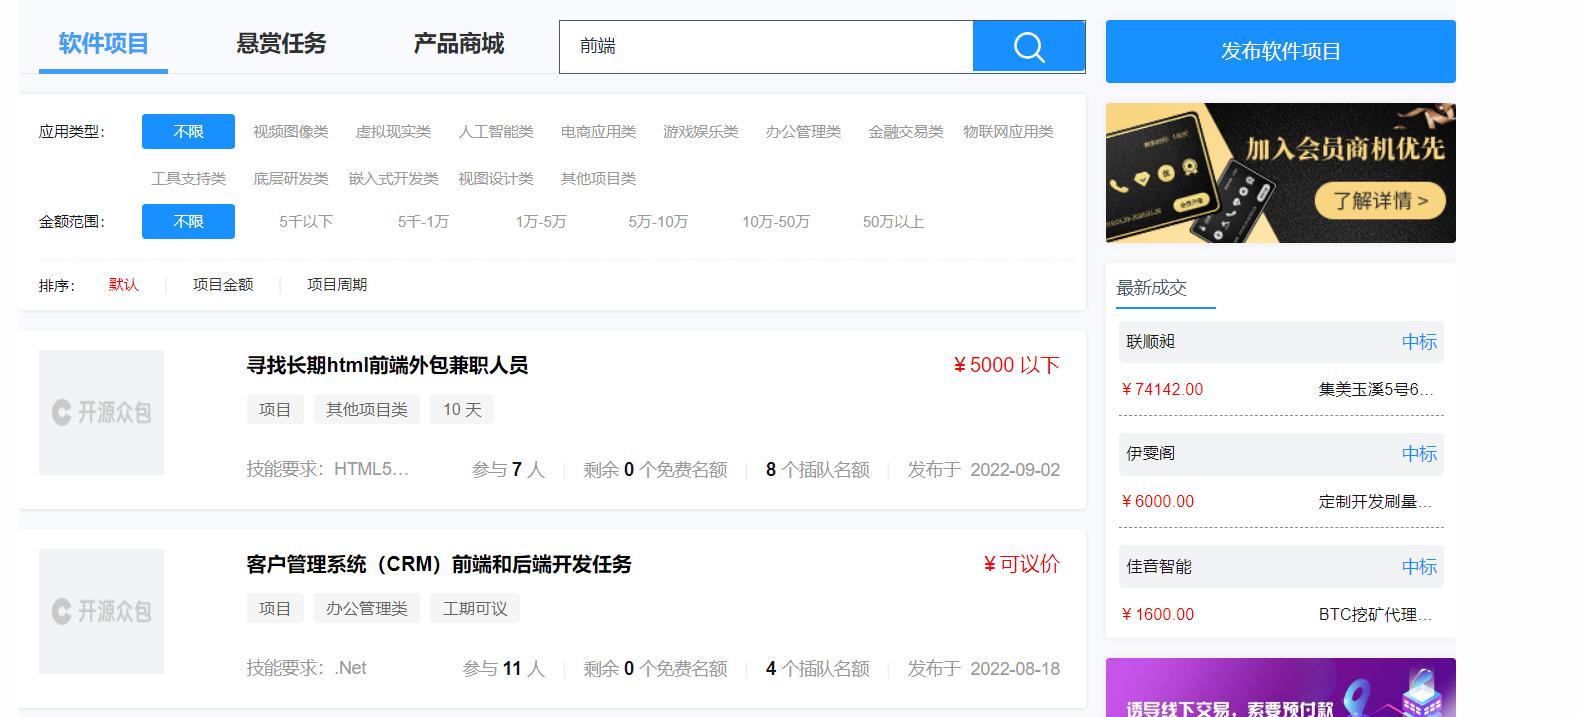This screenshot has height=717, width=1580.
Task: Choose the 10万-50万 amount range
Action: click(776, 222)
